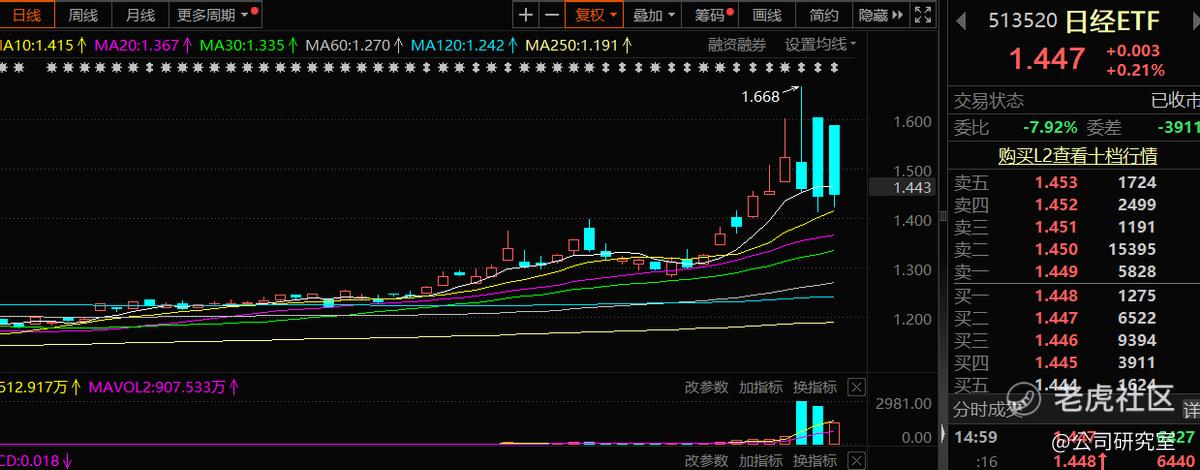The height and width of the screenshot is (470, 1200).
Task: Activate the 画线 drawing tool
Action: pos(767,15)
